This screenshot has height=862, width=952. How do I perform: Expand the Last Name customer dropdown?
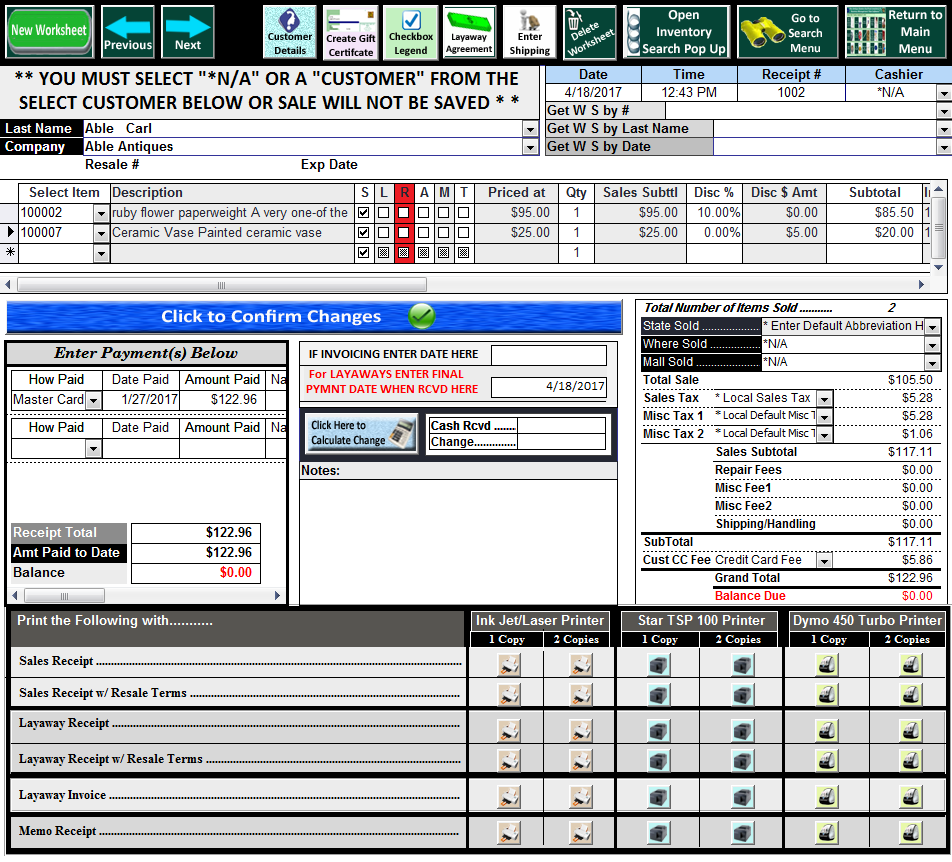[530, 129]
